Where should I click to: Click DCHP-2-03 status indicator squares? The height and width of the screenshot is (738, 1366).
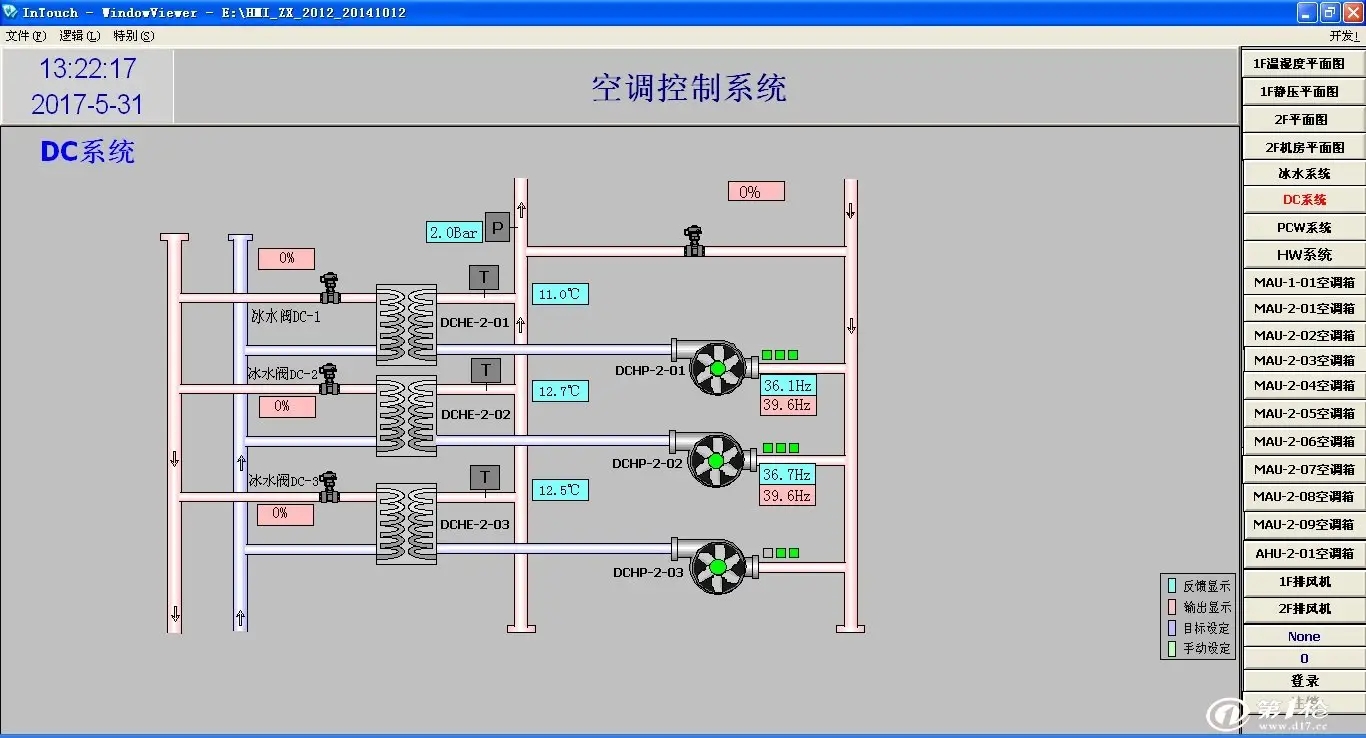click(x=780, y=553)
